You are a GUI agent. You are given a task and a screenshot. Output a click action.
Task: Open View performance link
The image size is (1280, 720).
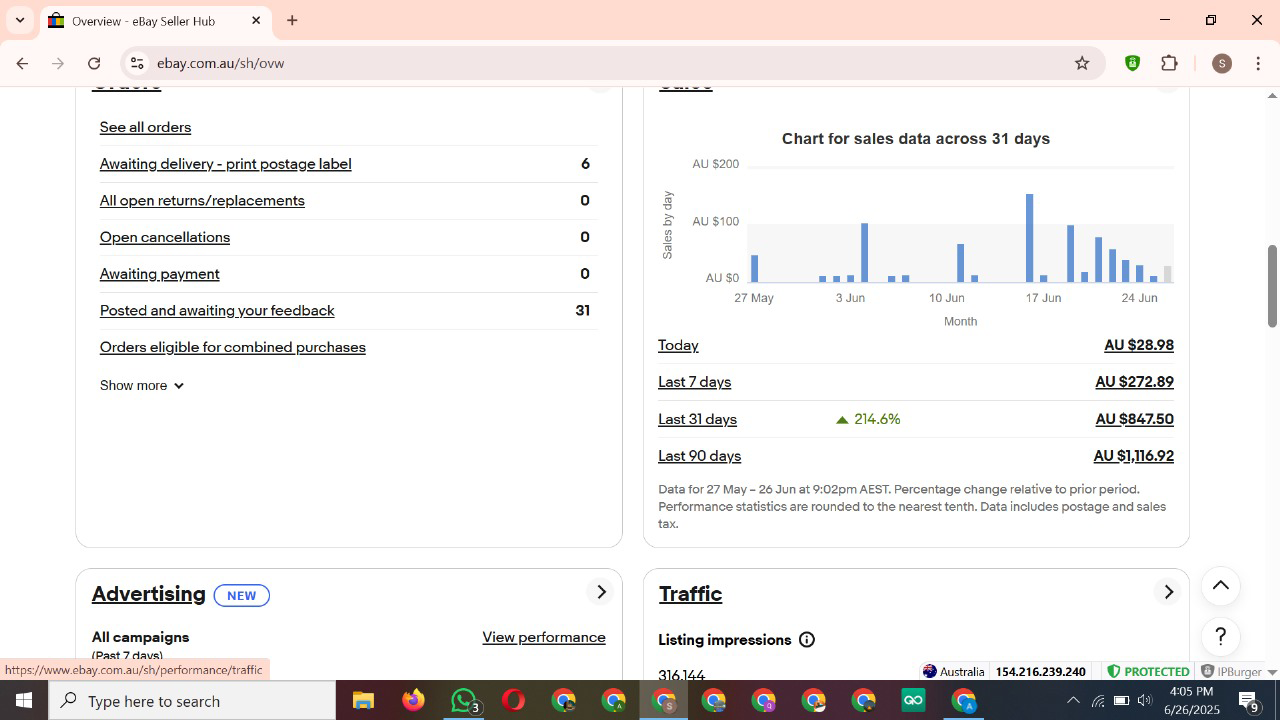click(x=544, y=637)
